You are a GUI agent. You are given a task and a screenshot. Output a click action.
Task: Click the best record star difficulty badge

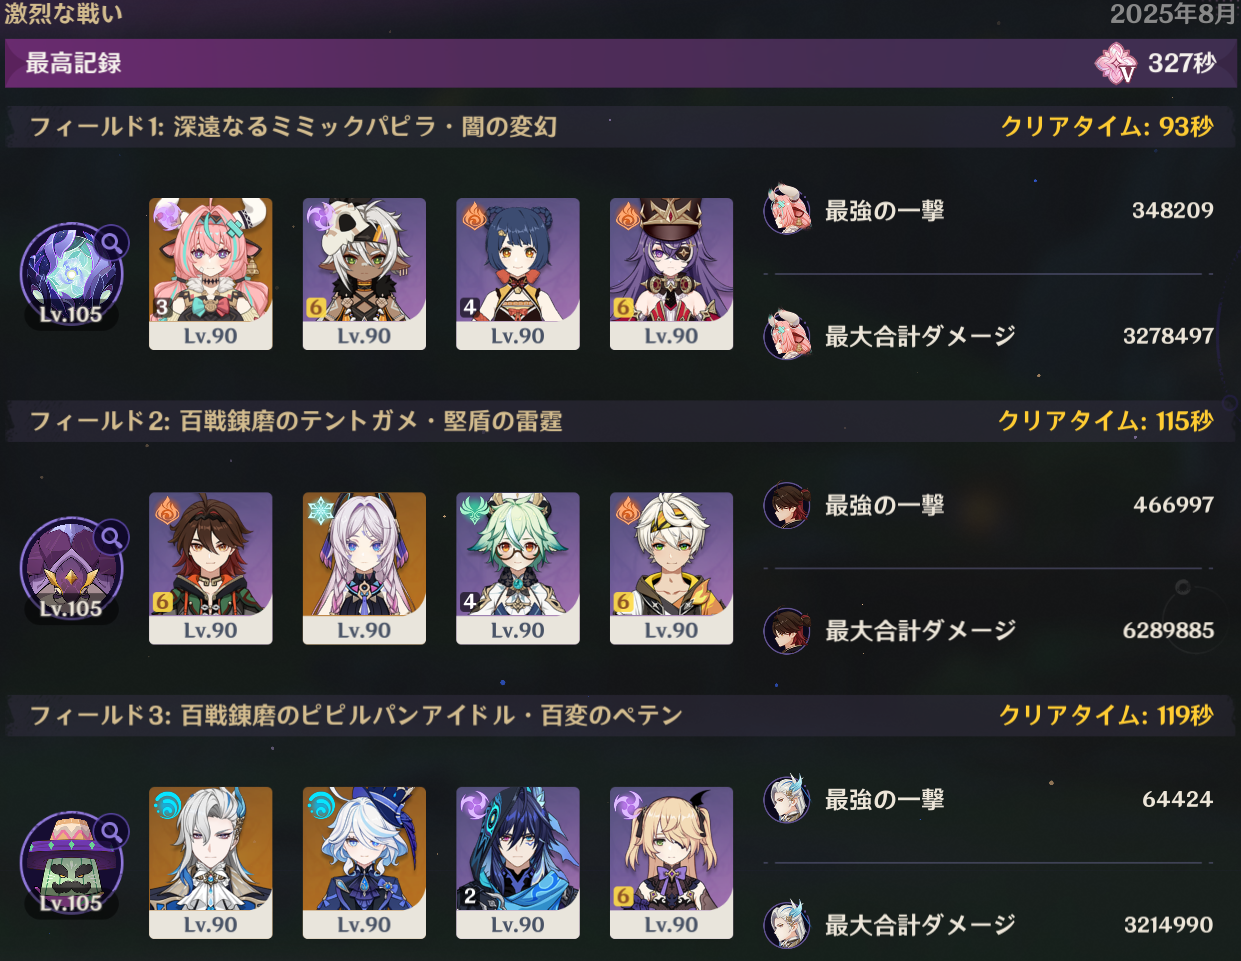pyautogui.click(x=1116, y=63)
